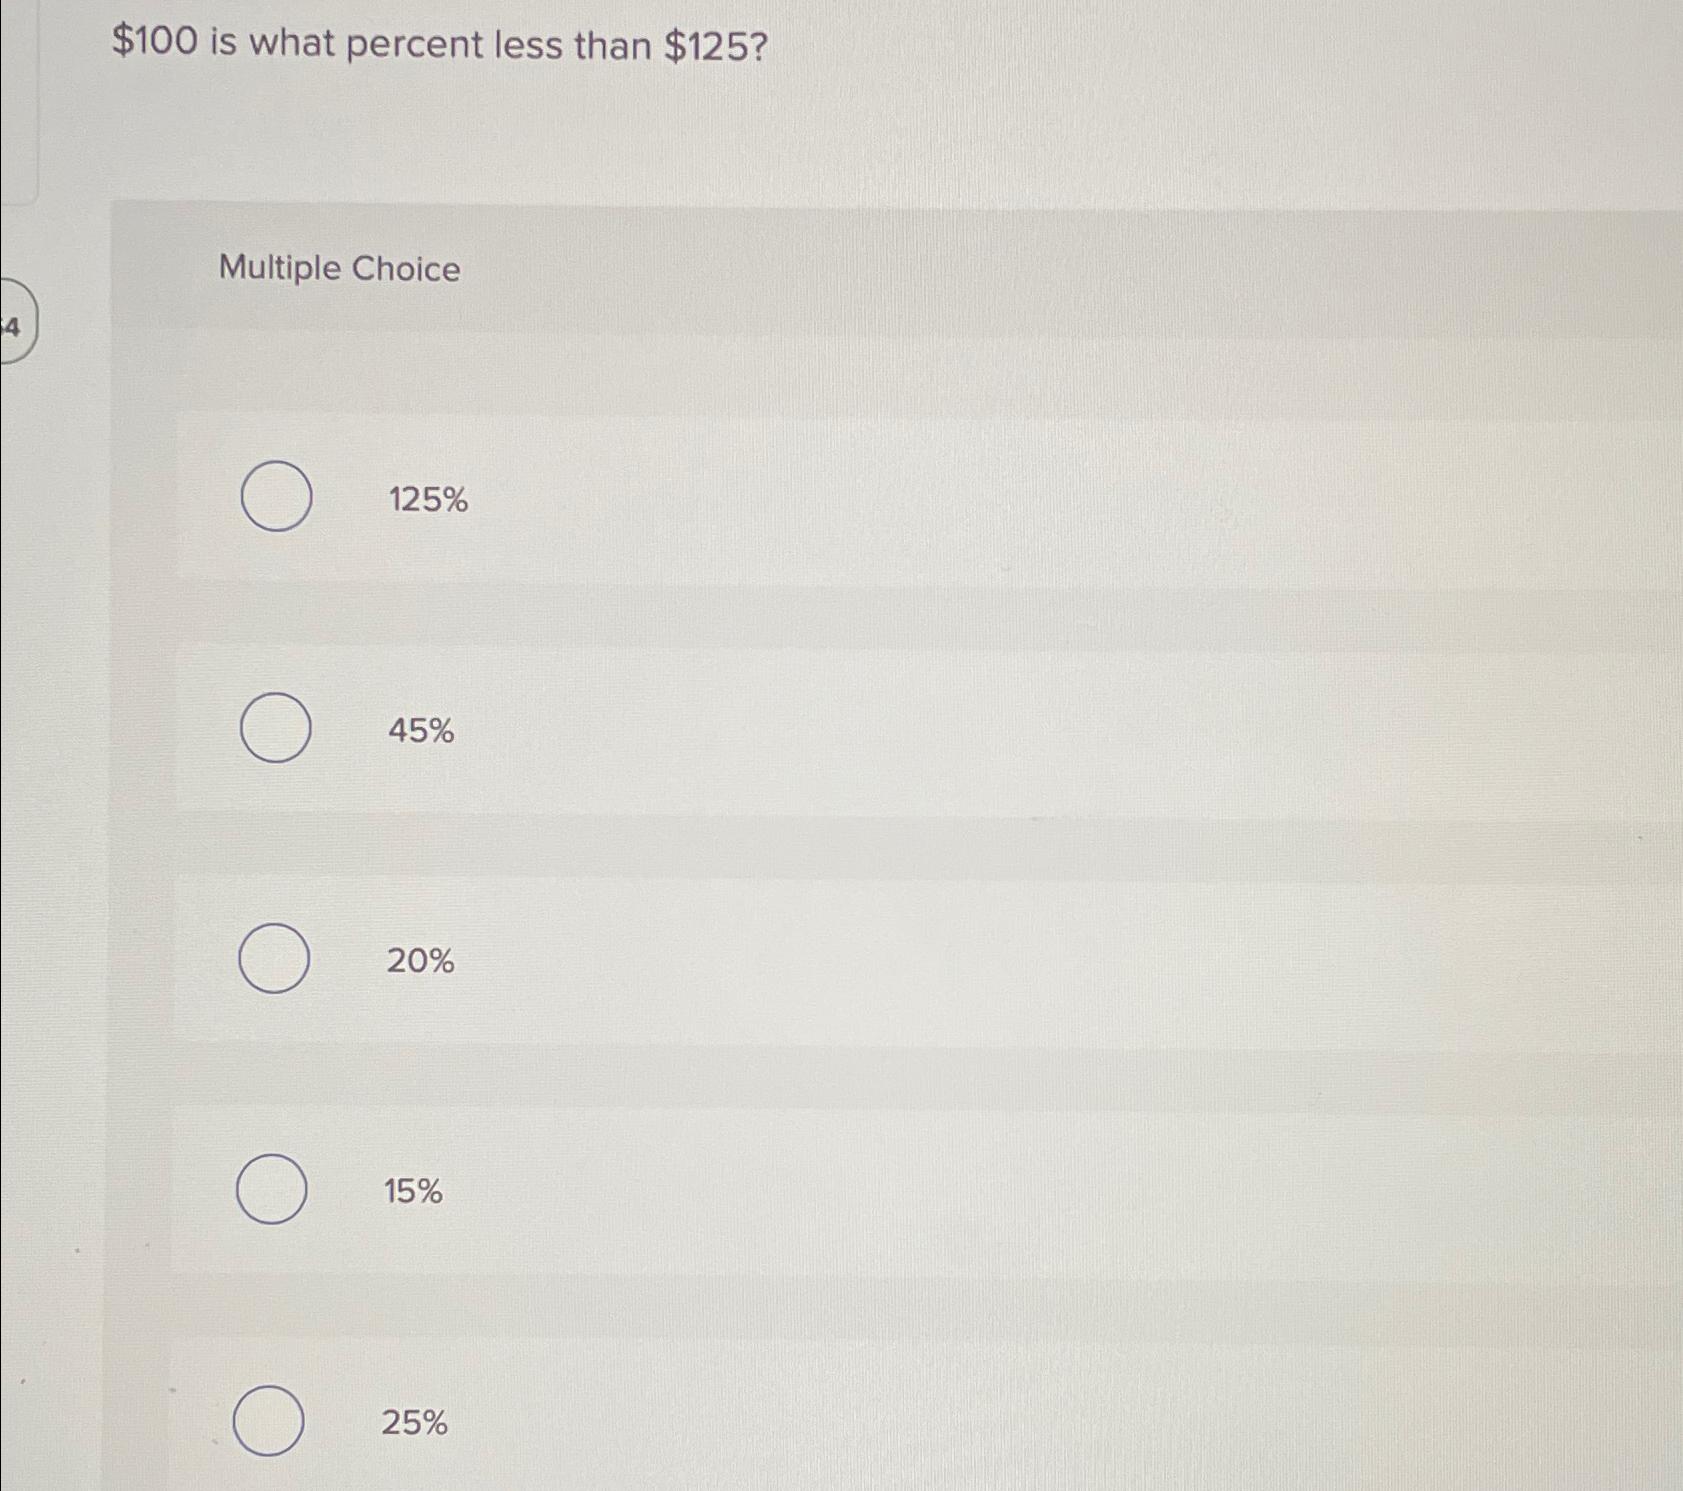Select the 25% answer radio button
This screenshot has height=1491, width=1683.
(x=272, y=1422)
